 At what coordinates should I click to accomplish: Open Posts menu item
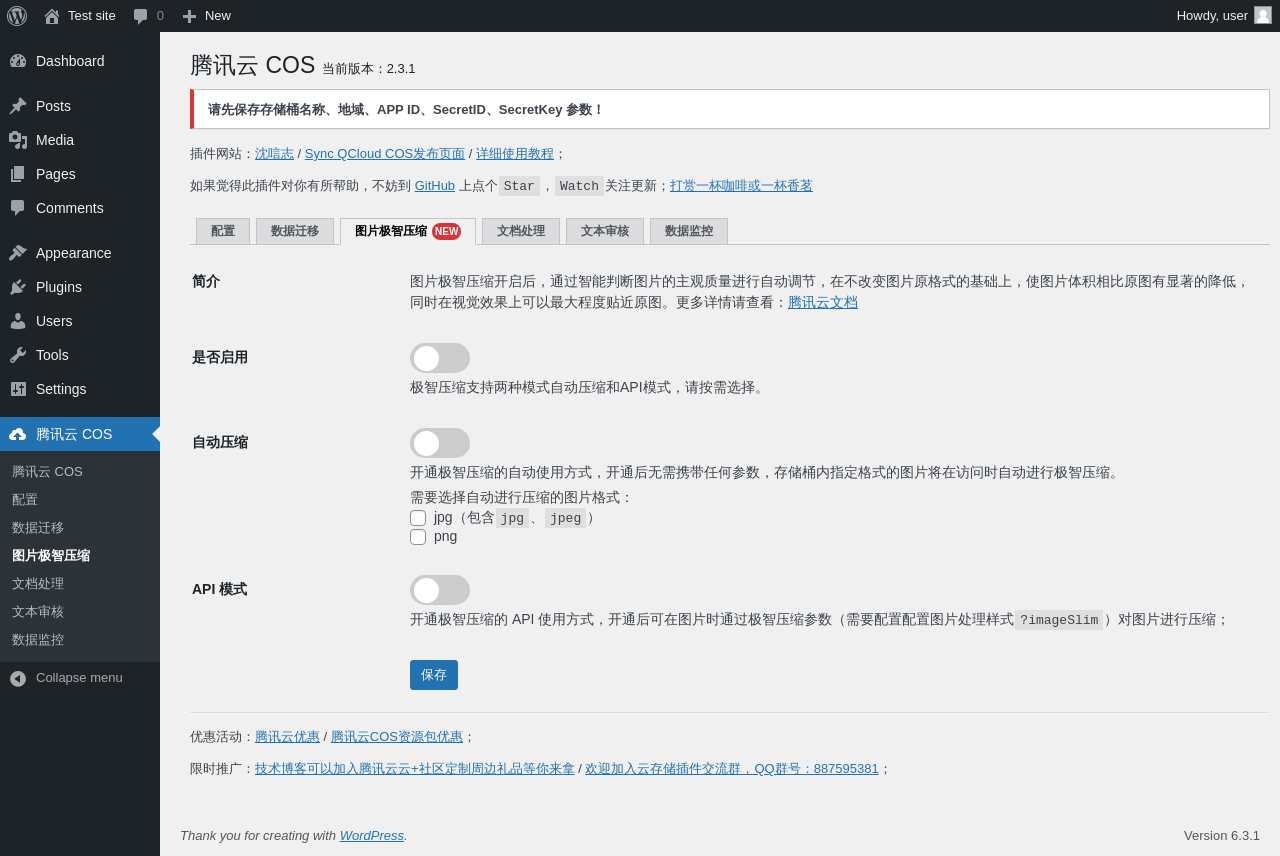coord(80,106)
